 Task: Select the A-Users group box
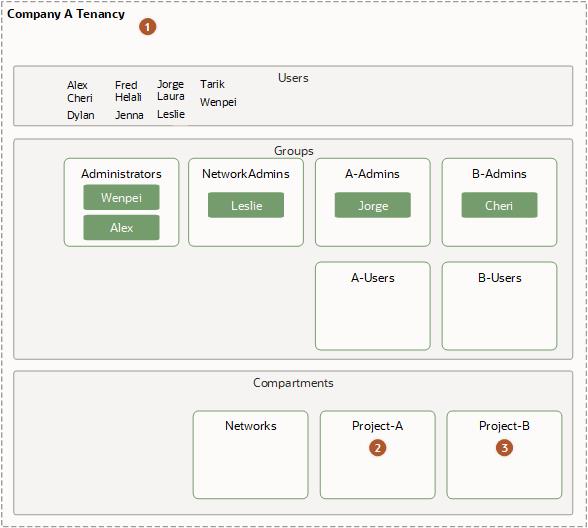(373, 306)
